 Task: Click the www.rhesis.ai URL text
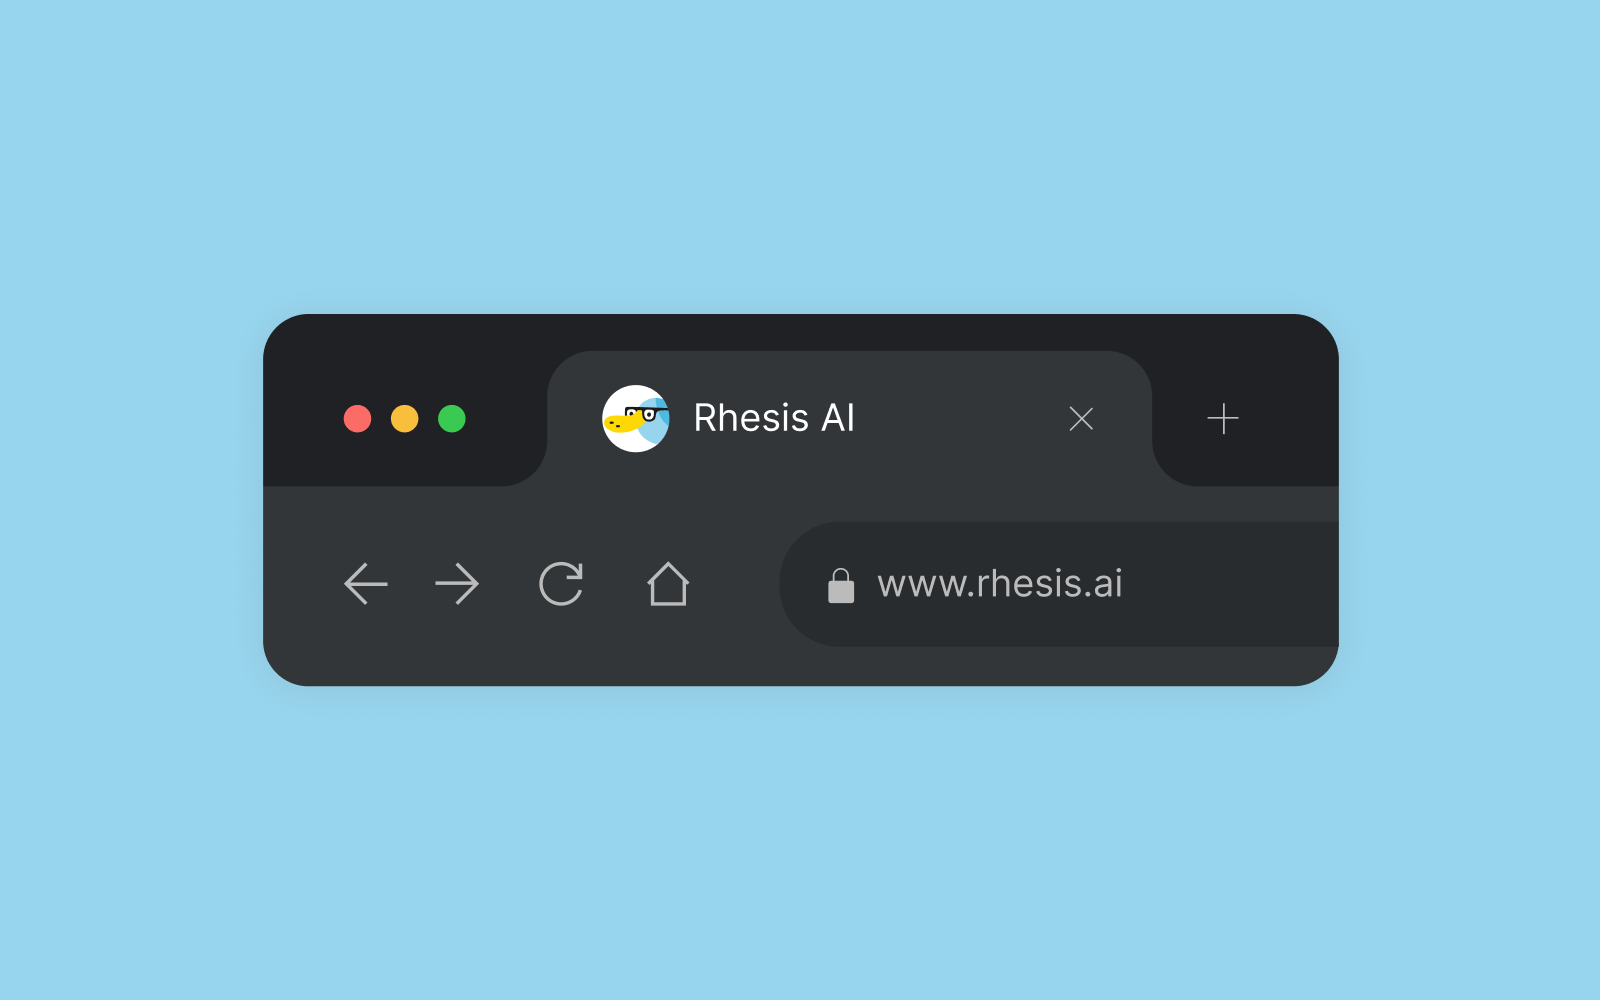coord(1000,584)
